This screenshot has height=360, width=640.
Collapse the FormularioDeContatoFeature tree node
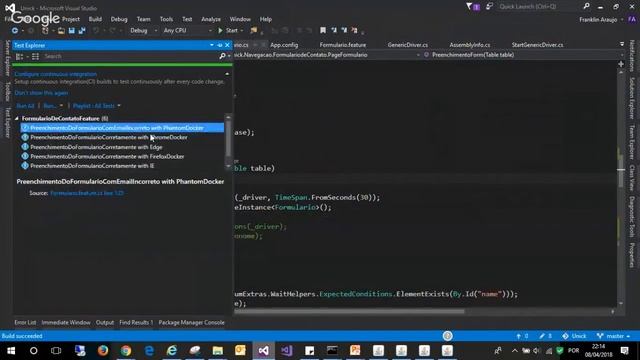(17, 118)
